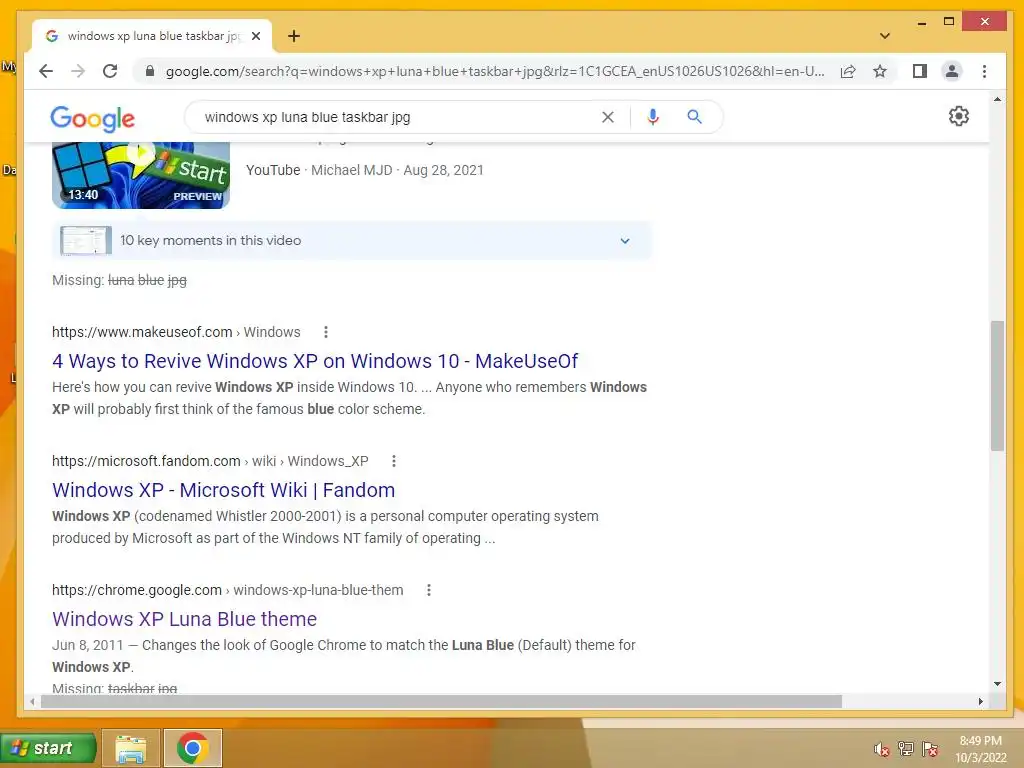The width and height of the screenshot is (1024, 768).
Task: Click the https://chrome.google.com URL text
Action: click(x=137, y=590)
